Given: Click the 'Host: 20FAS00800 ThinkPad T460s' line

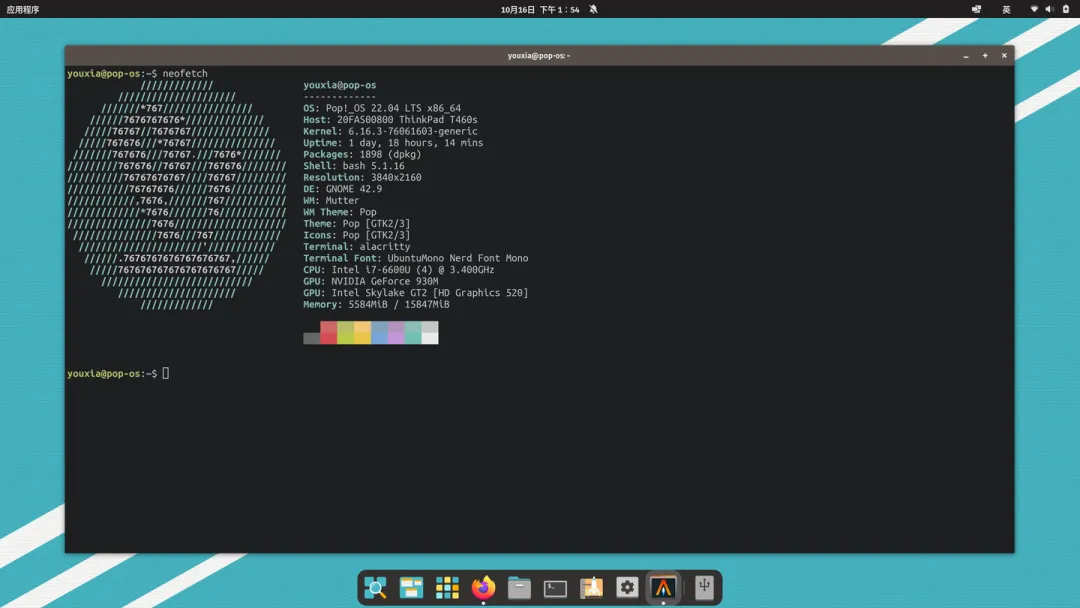Looking at the screenshot, I should pyautogui.click(x=391, y=120).
